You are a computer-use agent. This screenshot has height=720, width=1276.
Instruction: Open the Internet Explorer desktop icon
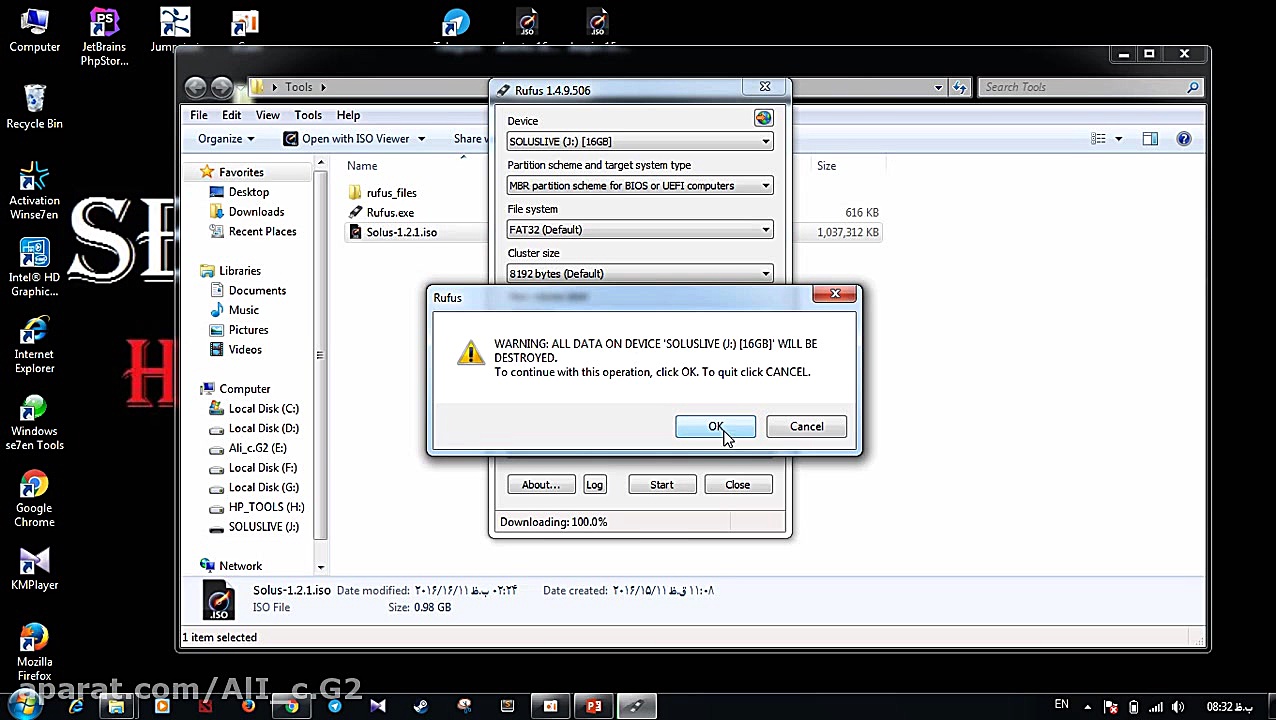(x=34, y=345)
